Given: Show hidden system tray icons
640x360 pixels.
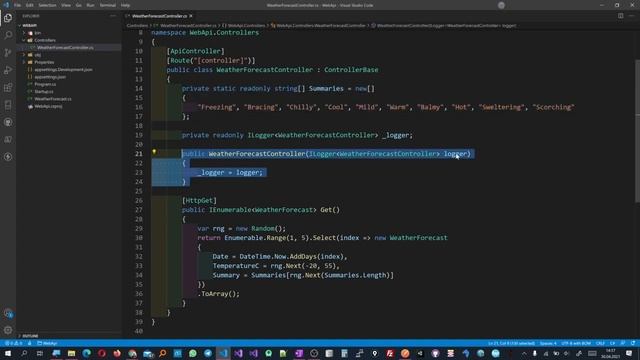Looking at the screenshot, I should [x=524, y=353].
